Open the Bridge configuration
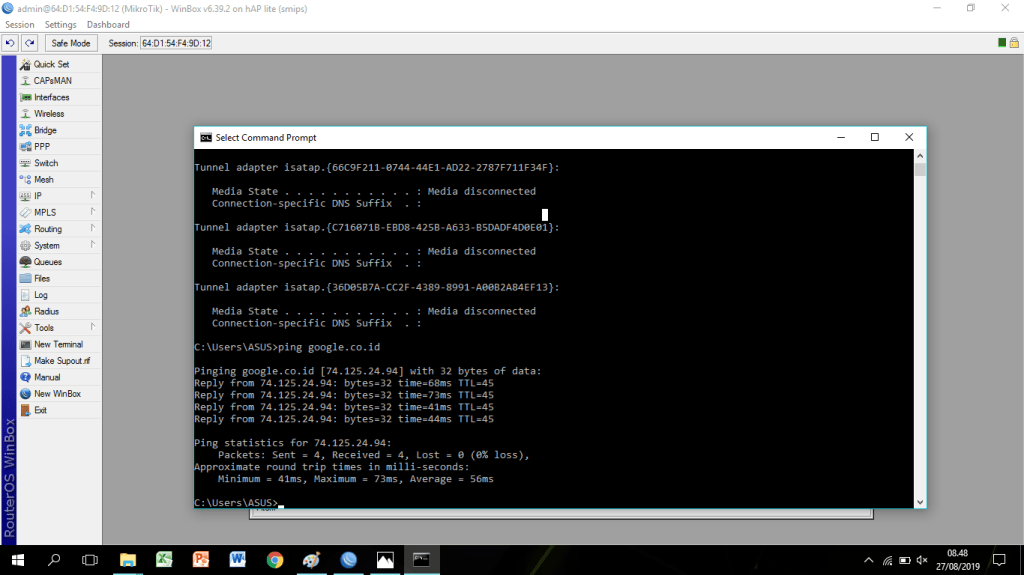Screen dimensions: 1024x575 click(45, 130)
